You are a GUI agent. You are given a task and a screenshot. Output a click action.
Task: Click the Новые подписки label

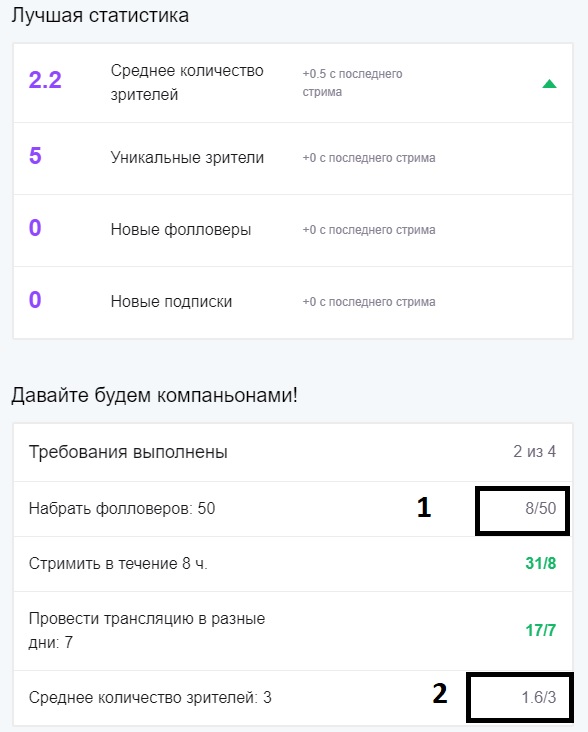click(171, 302)
